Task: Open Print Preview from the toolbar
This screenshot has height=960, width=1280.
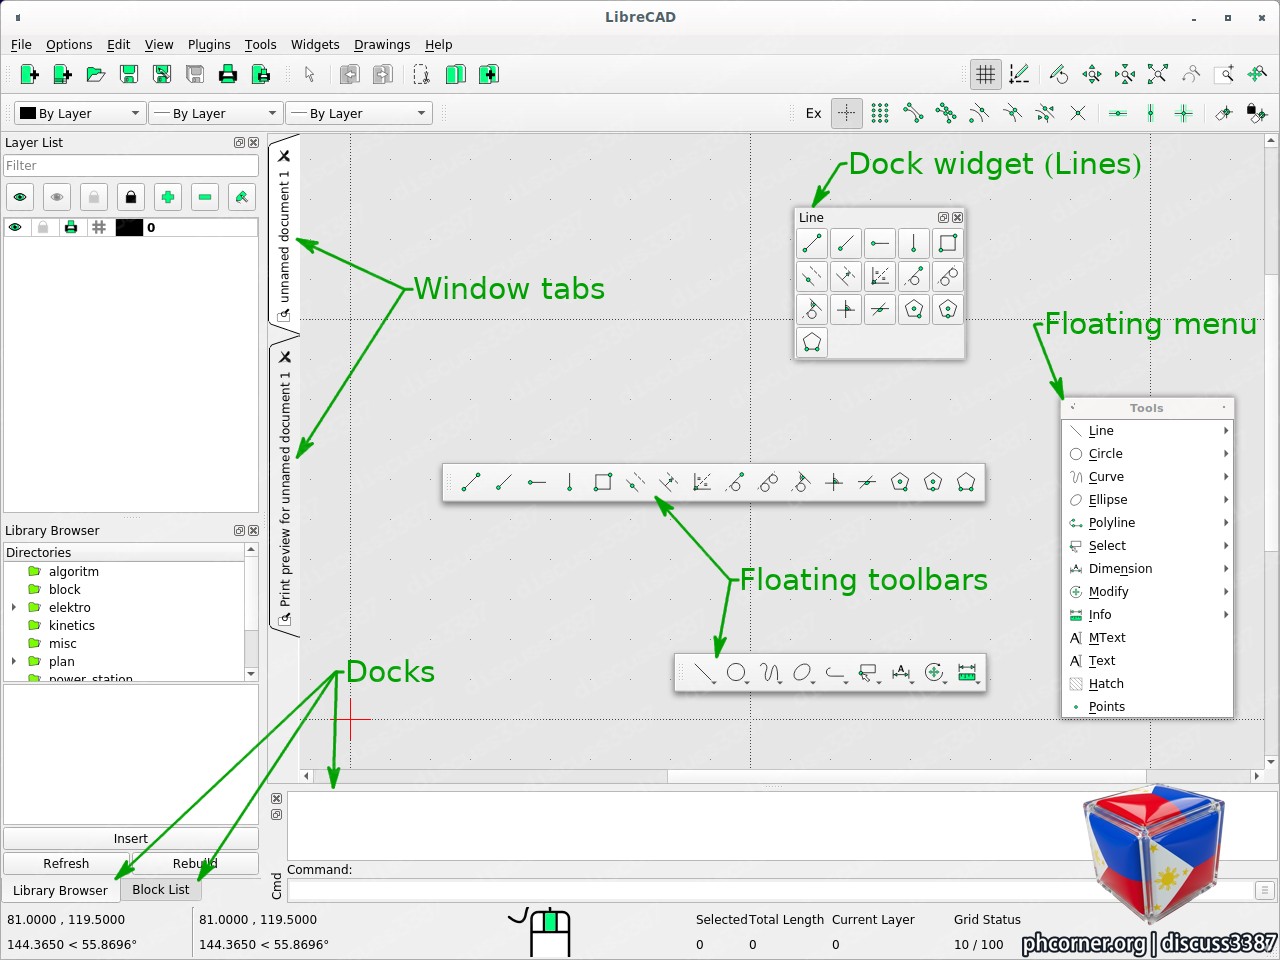Action: pyautogui.click(x=261, y=74)
